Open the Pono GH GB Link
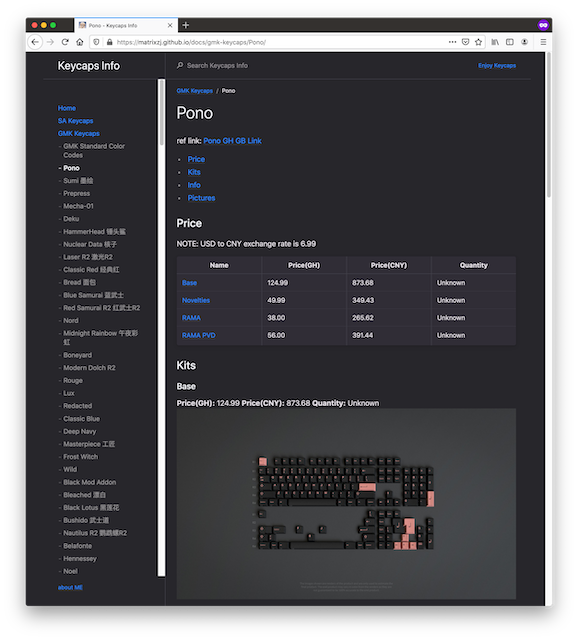The image size is (578, 640). [x=232, y=141]
